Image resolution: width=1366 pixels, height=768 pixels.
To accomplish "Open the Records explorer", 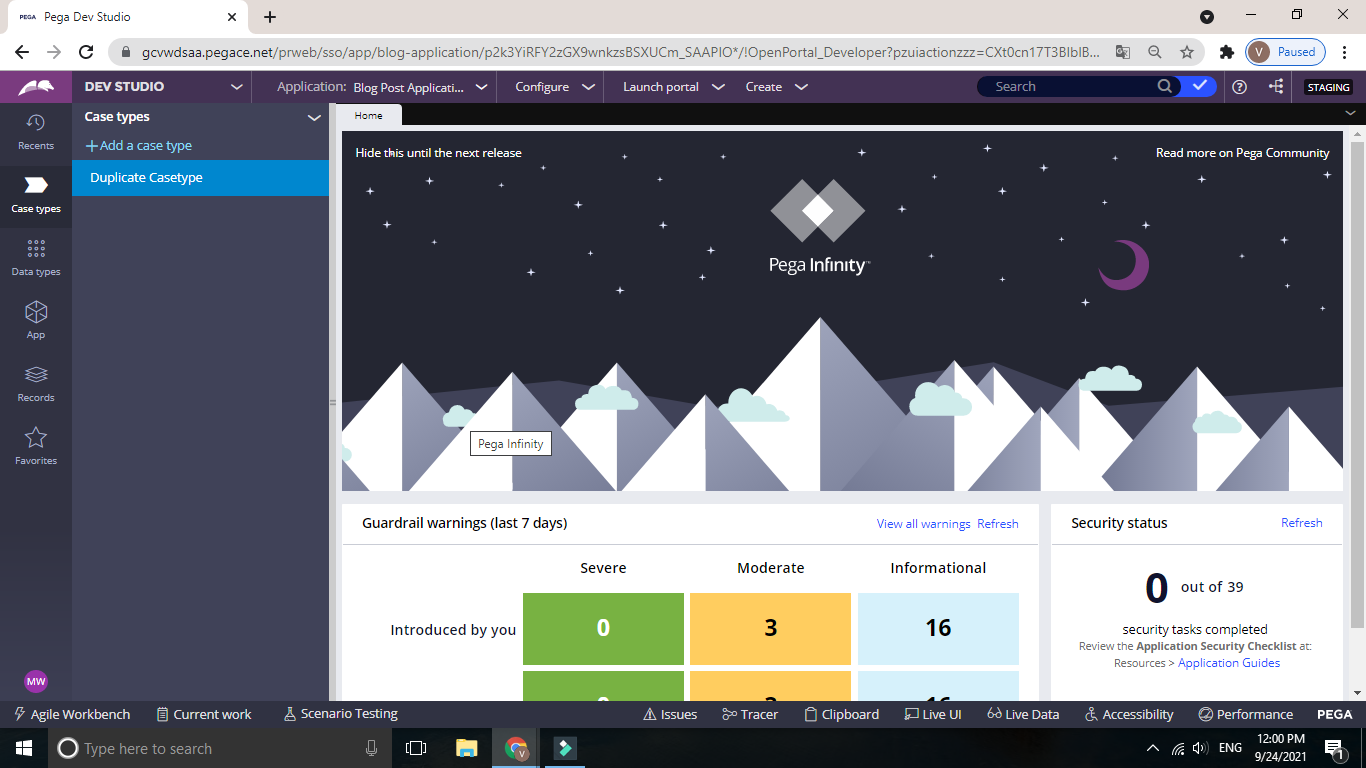I will click(x=36, y=384).
